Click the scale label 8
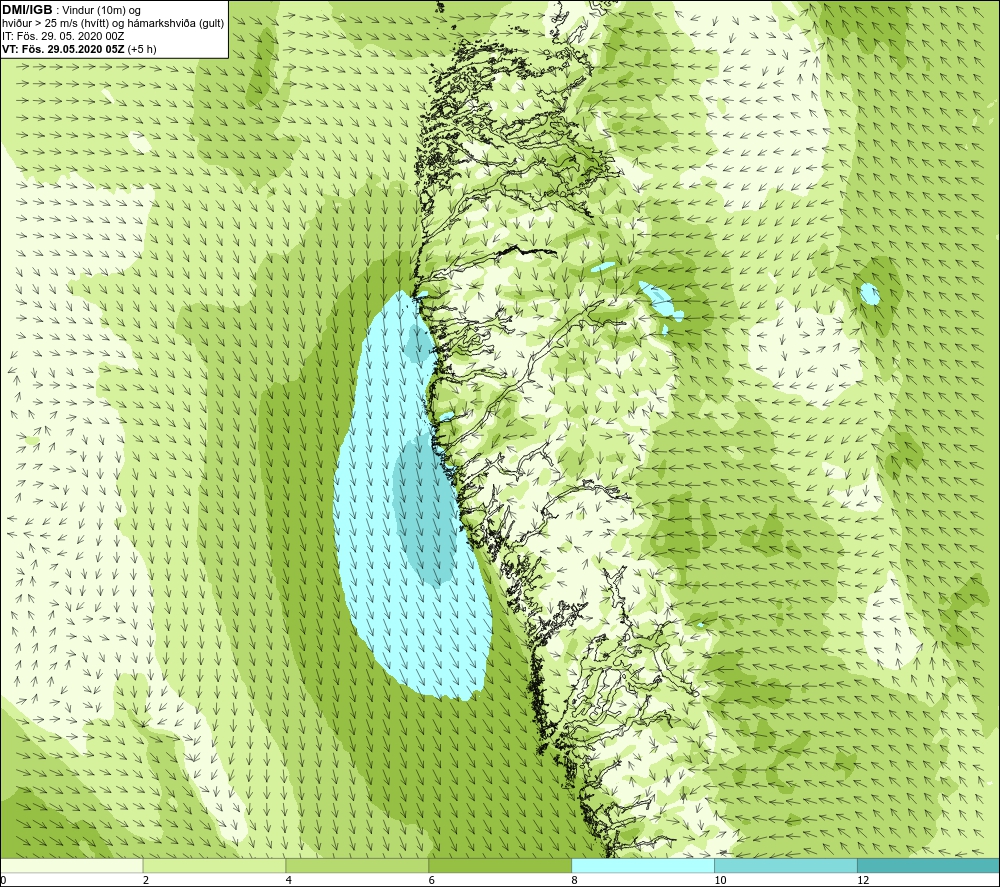The width and height of the screenshot is (1000, 887). 575,881
